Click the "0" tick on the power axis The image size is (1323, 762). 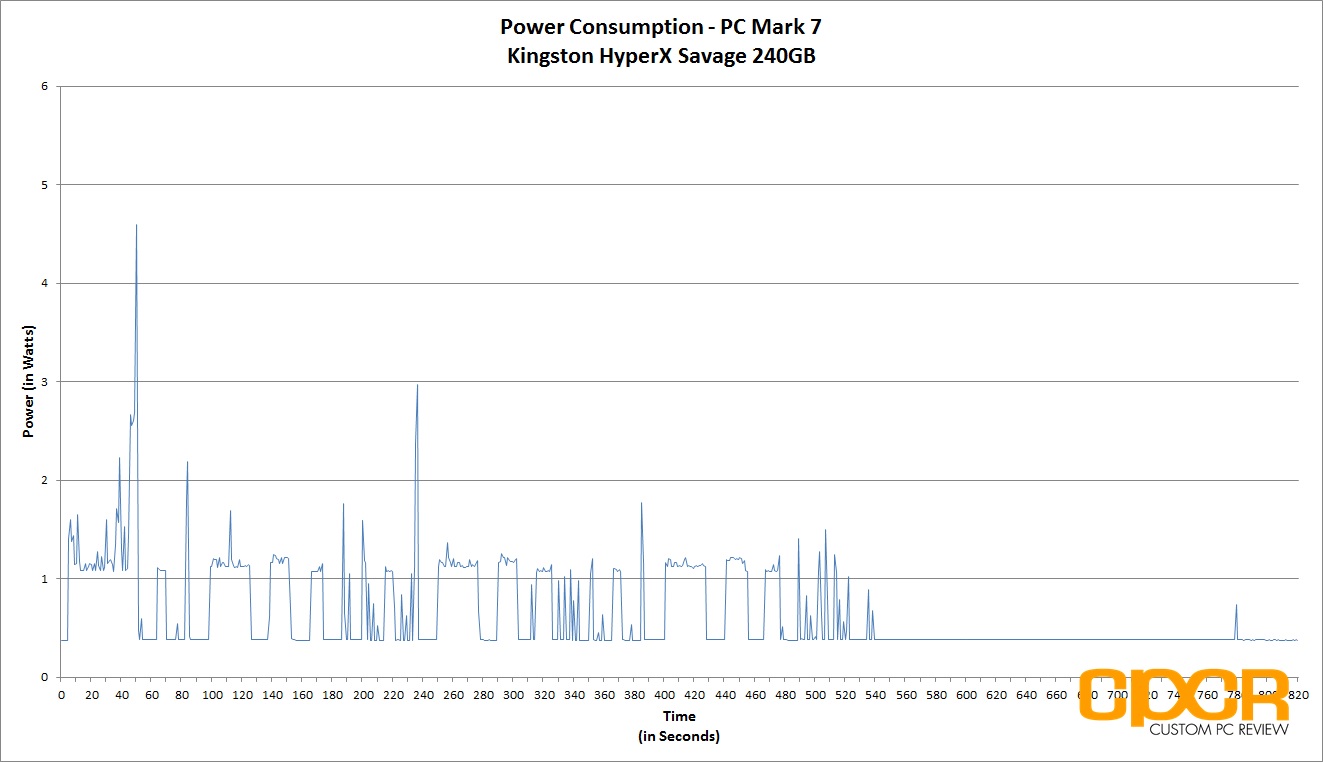pos(44,677)
